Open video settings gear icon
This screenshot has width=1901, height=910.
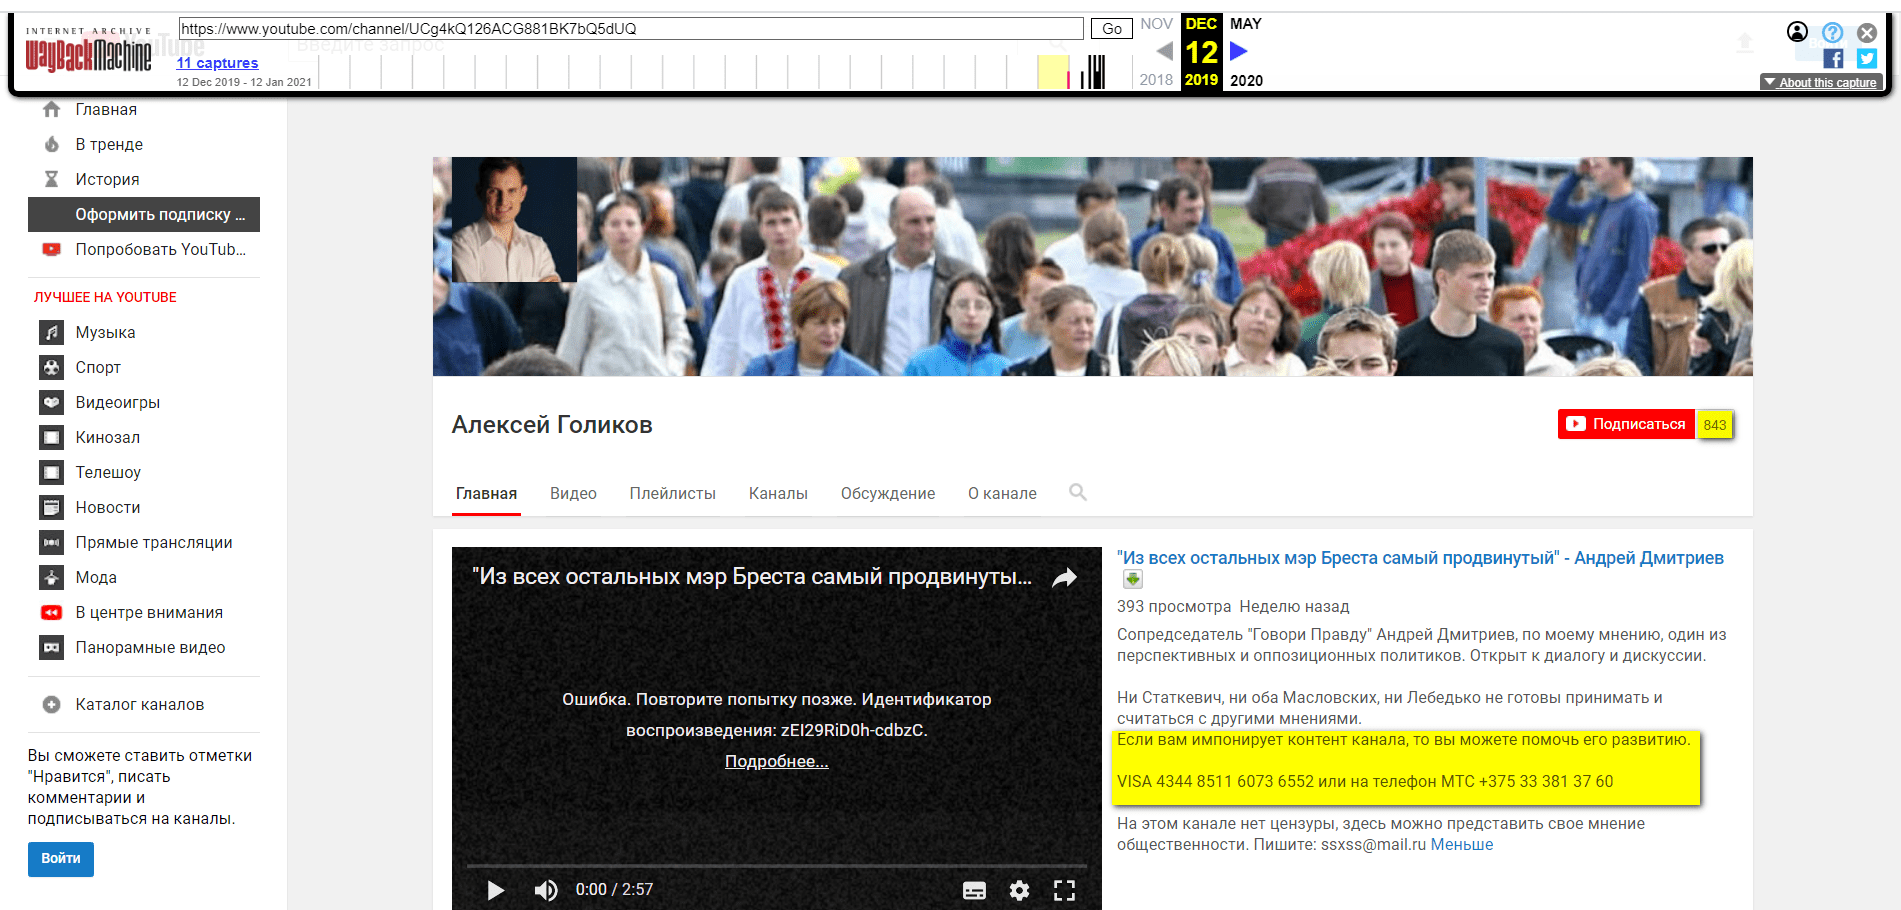(x=1019, y=890)
